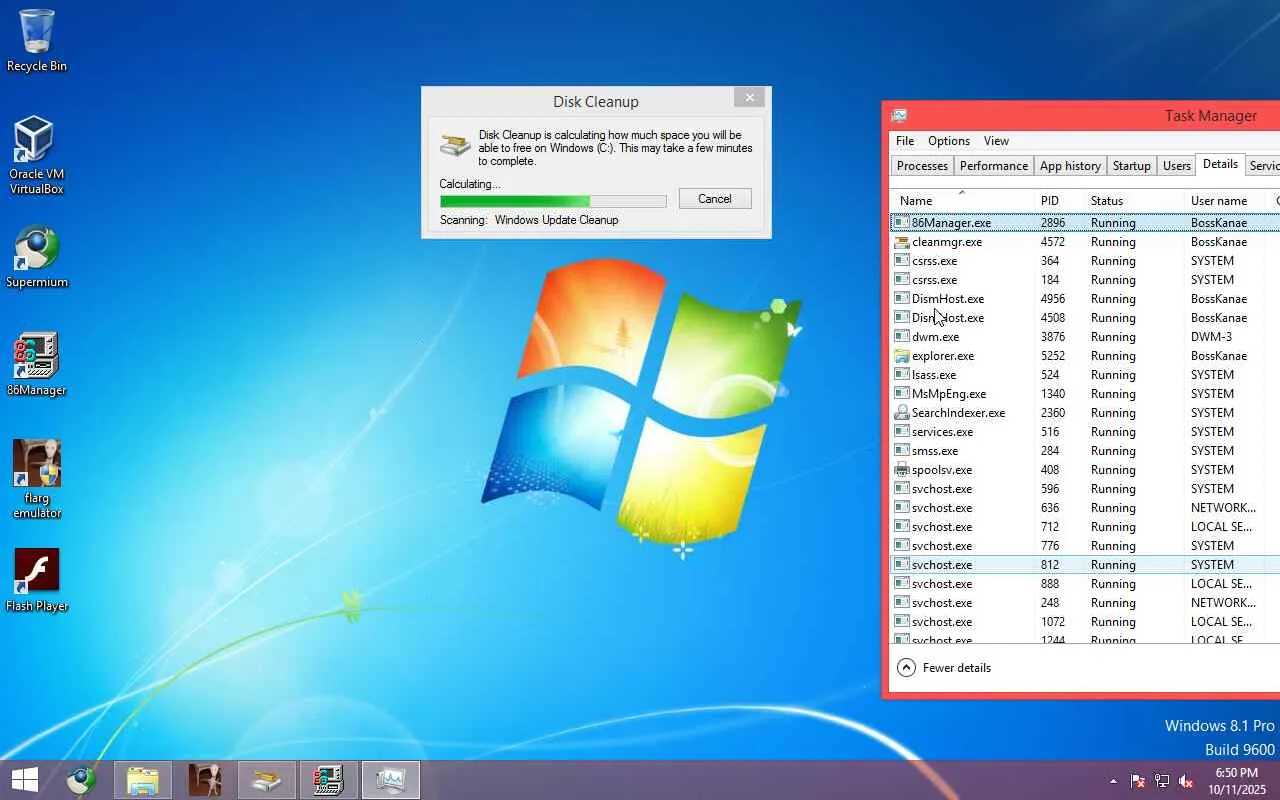Collapse Task Manager with Fewer details
This screenshot has width=1280, height=800.
click(x=944, y=668)
